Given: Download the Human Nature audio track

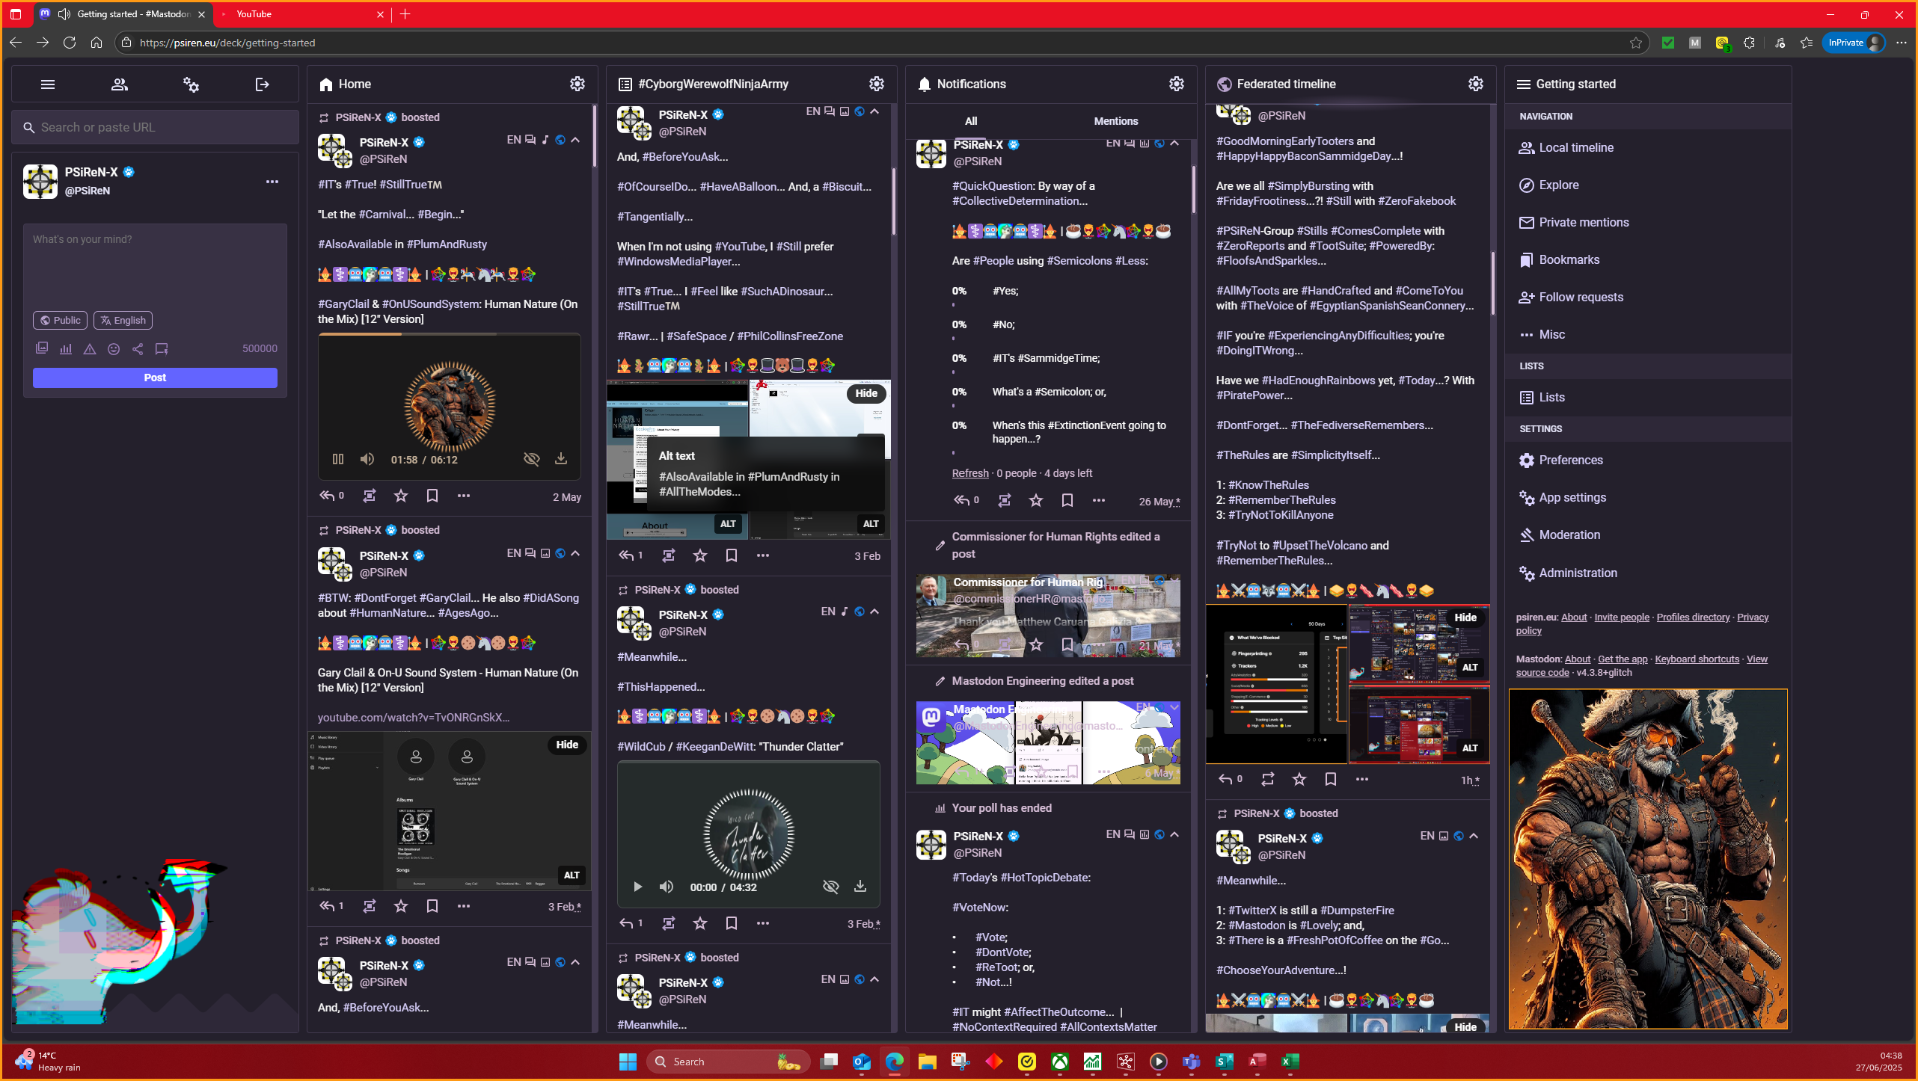Looking at the screenshot, I should point(561,459).
